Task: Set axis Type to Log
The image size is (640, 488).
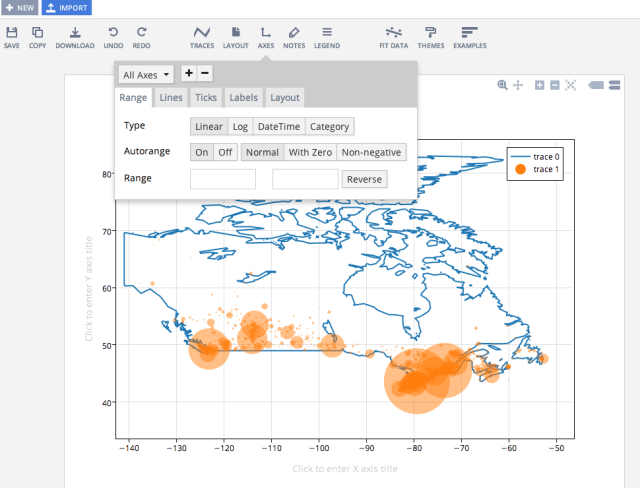Action: (240, 127)
